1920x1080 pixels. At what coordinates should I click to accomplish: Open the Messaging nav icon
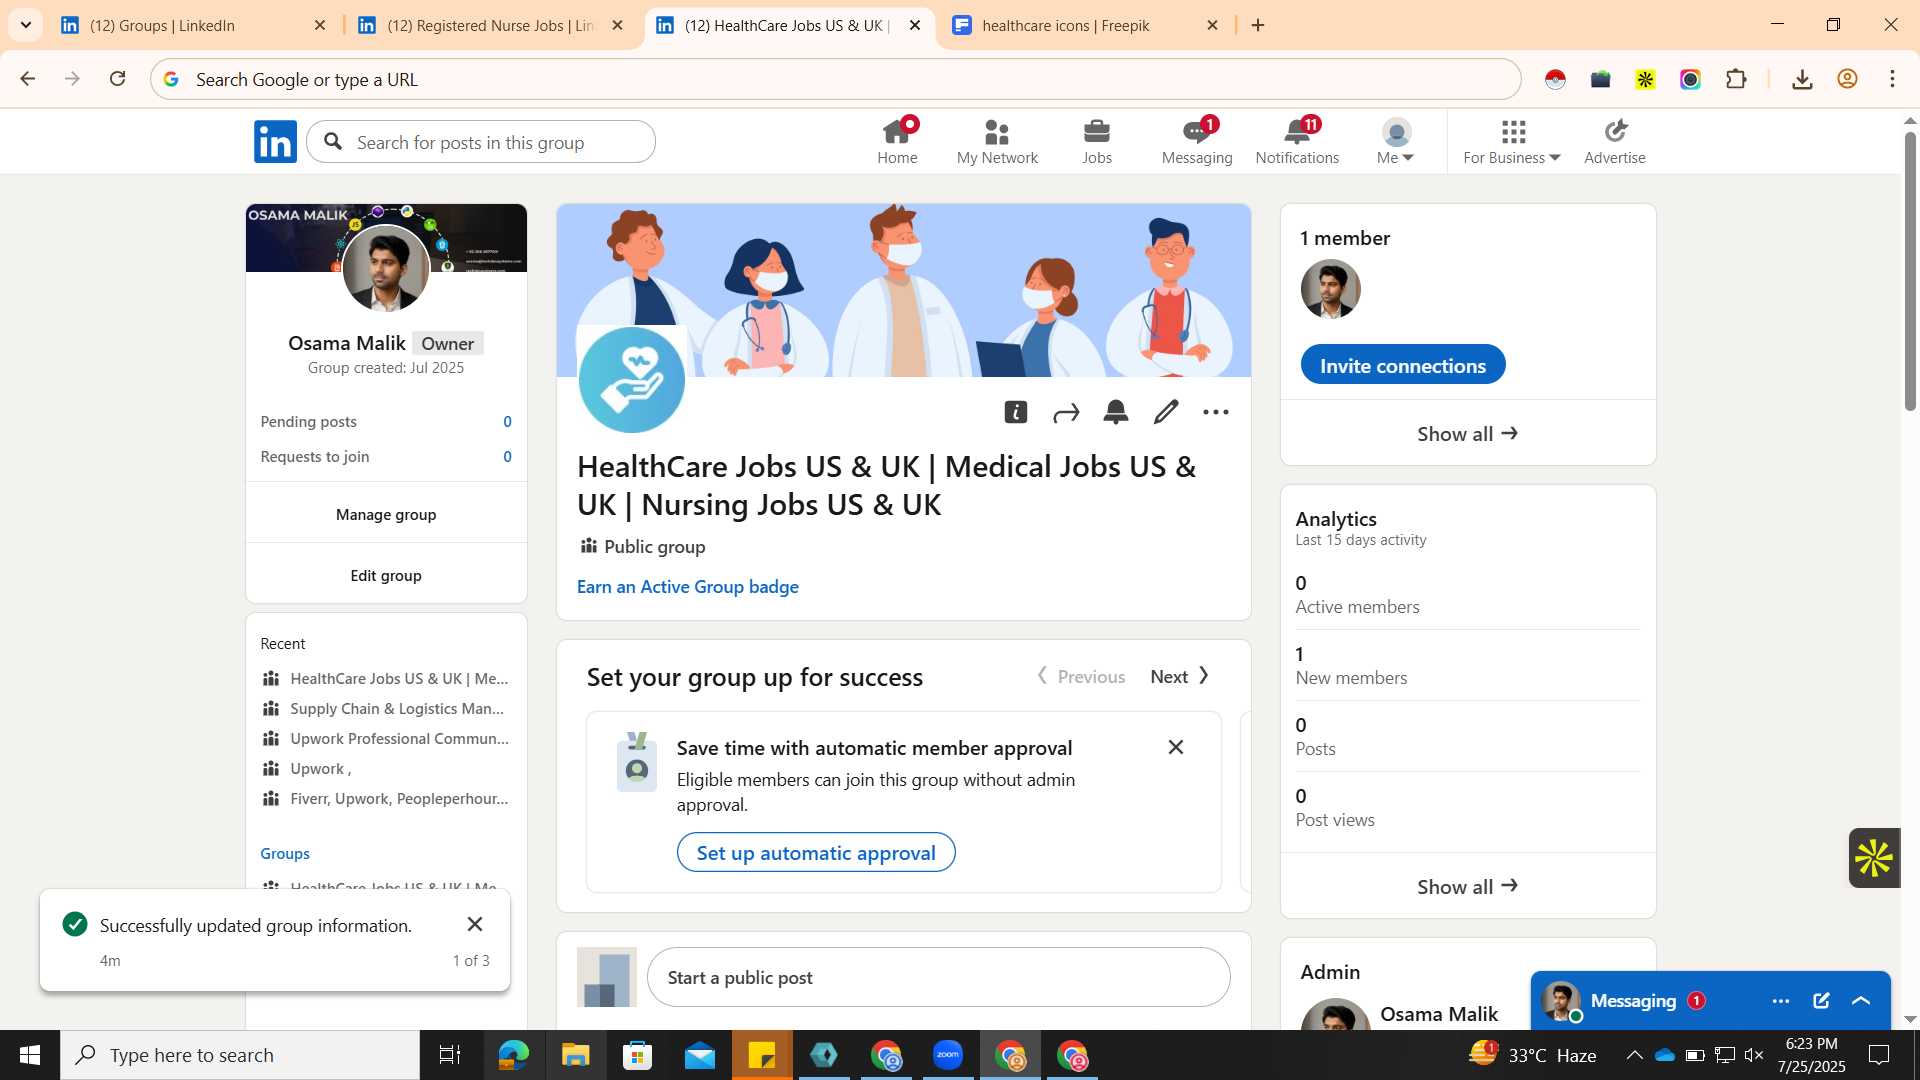point(1197,142)
